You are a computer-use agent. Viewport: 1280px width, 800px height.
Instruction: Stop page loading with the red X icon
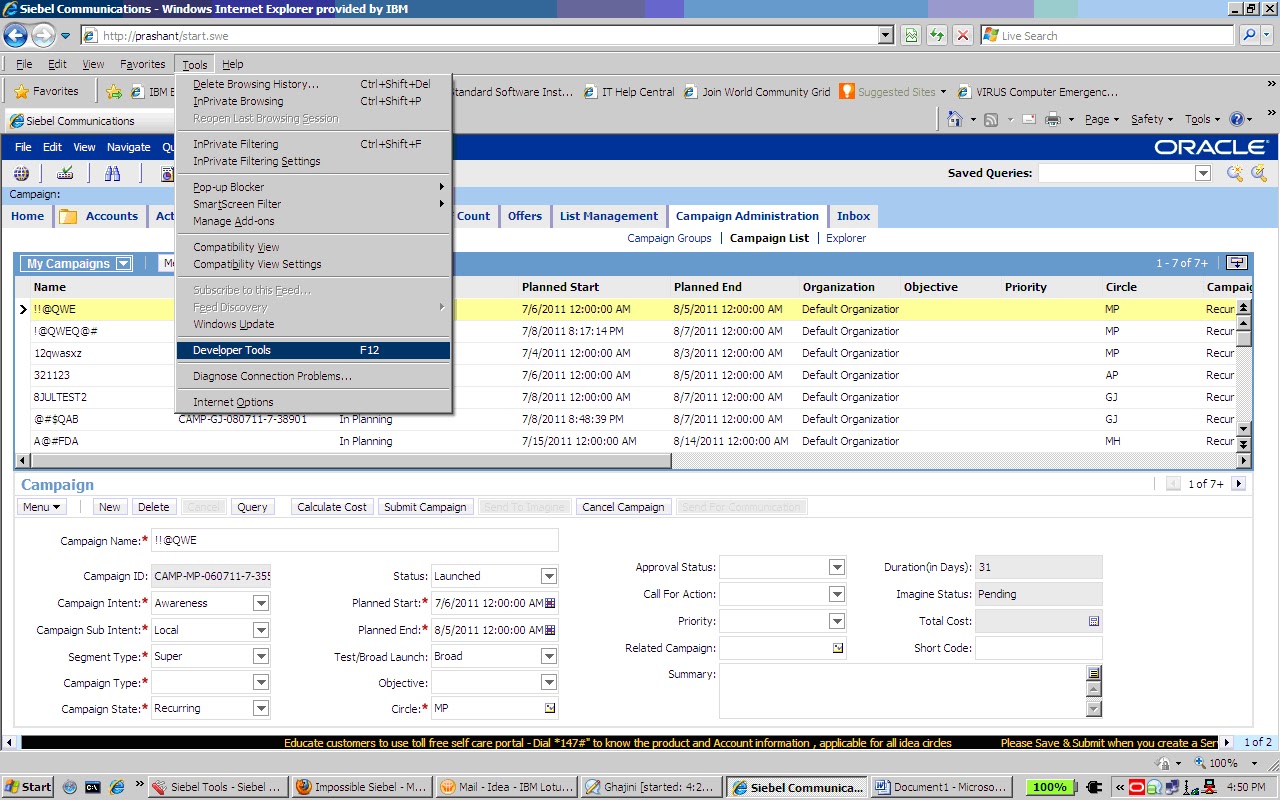pyautogui.click(x=962, y=35)
